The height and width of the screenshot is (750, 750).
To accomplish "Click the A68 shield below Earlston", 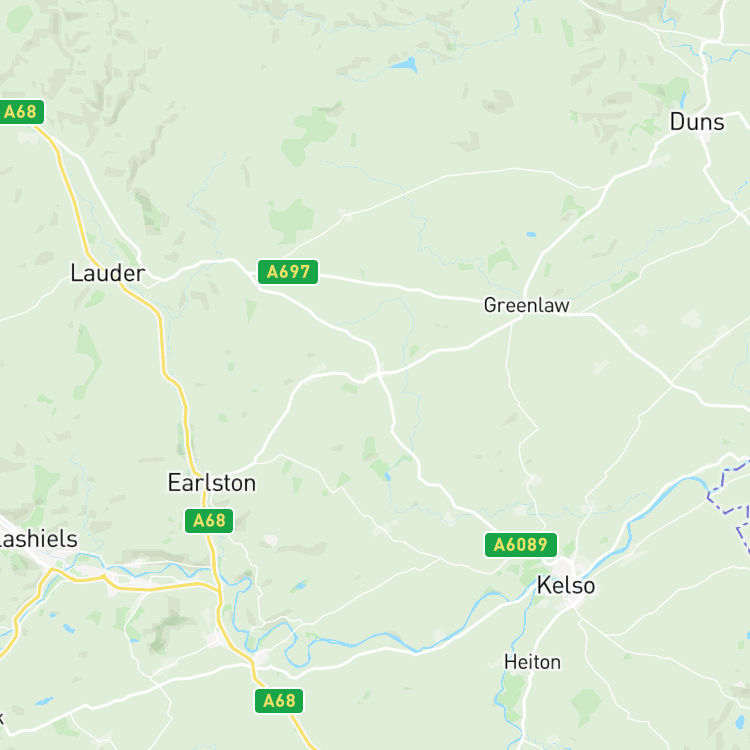I will coord(209,520).
